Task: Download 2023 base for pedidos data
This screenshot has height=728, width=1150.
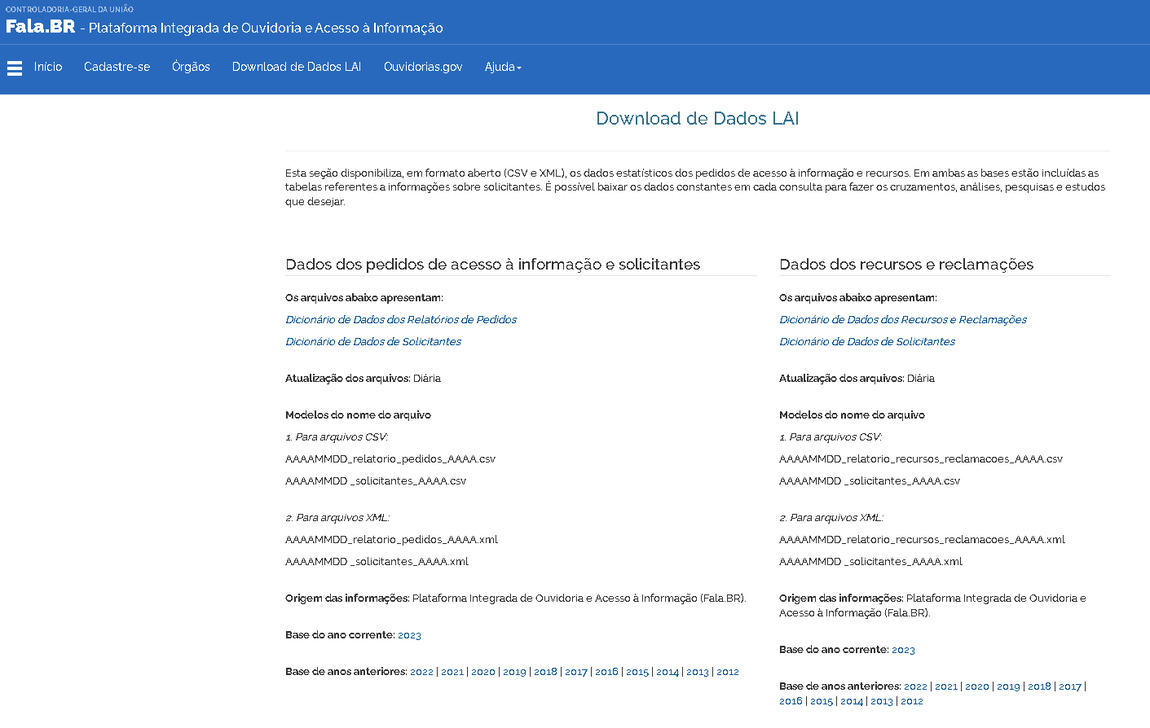Action: [x=410, y=634]
